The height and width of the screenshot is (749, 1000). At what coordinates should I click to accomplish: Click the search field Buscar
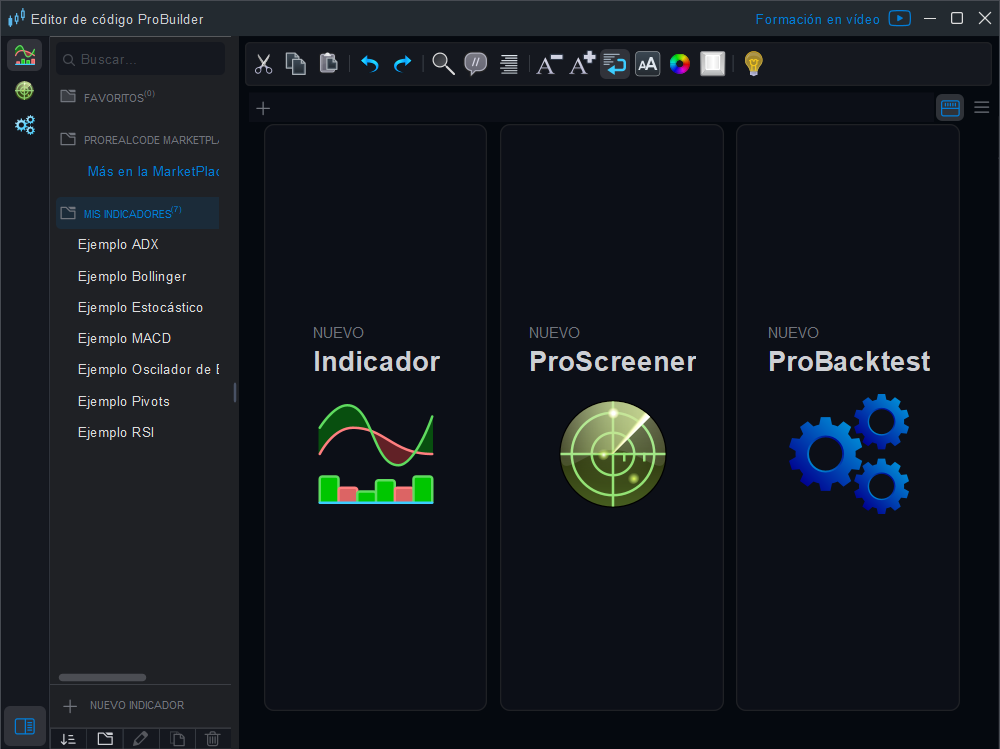(140, 59)
